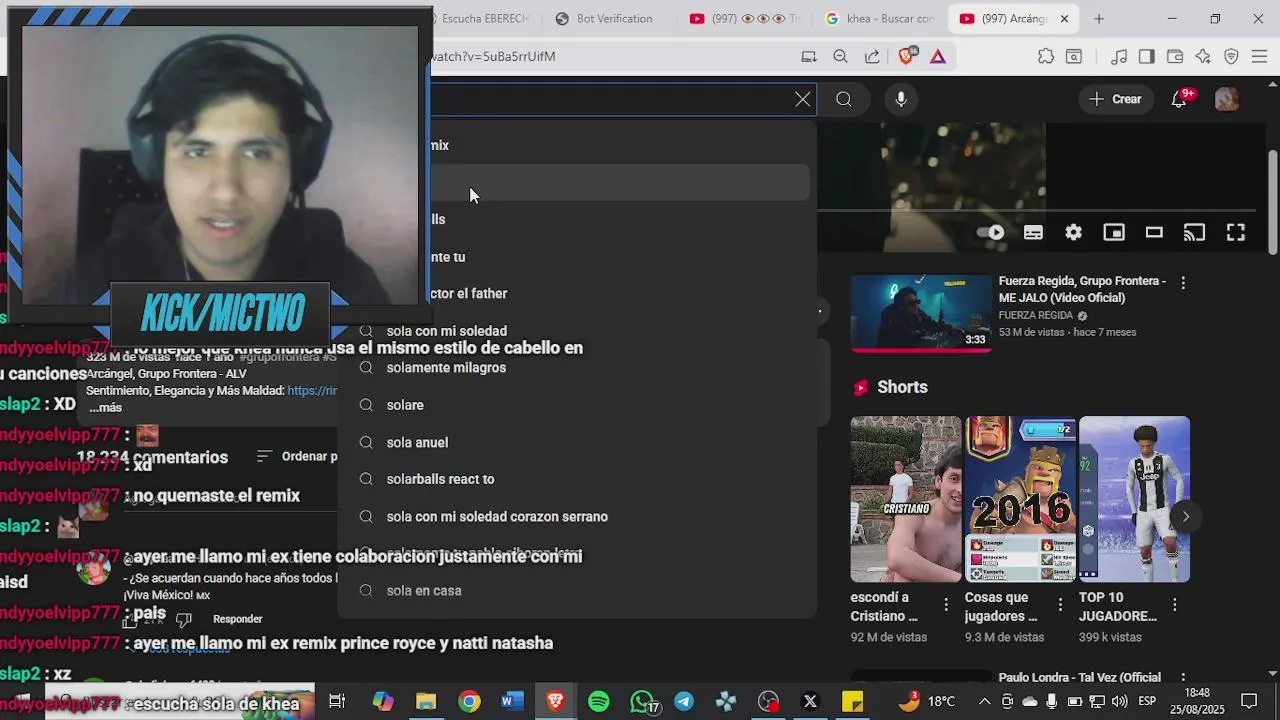Viewport: 1280px width, 720px height.
Task: Open File Explorer from the taskbar
Action: [426, 701]
